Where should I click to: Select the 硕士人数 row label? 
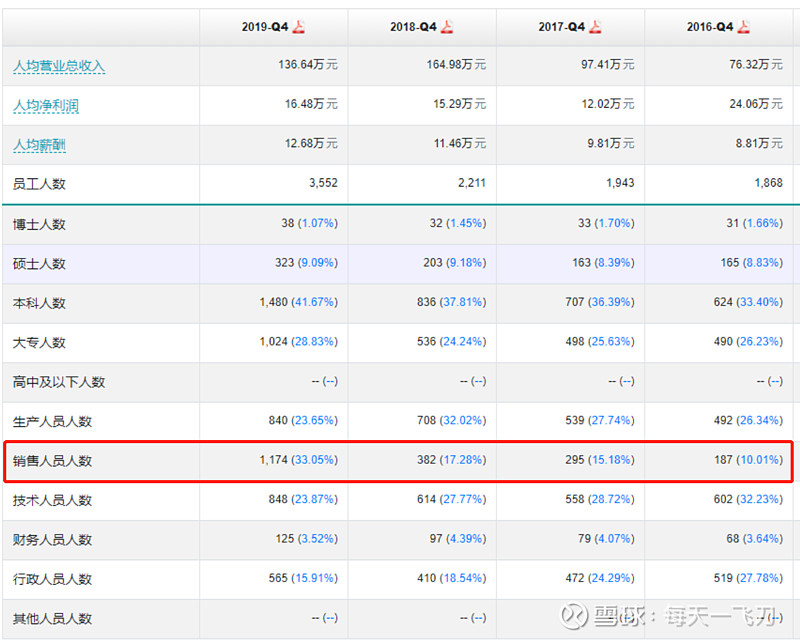pyautogui.click(x=39, y=264)
